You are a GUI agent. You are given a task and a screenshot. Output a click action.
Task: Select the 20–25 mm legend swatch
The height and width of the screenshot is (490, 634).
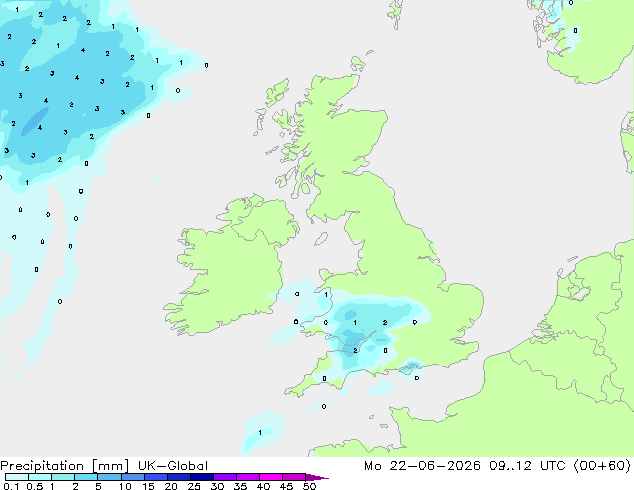coord(178,477)
